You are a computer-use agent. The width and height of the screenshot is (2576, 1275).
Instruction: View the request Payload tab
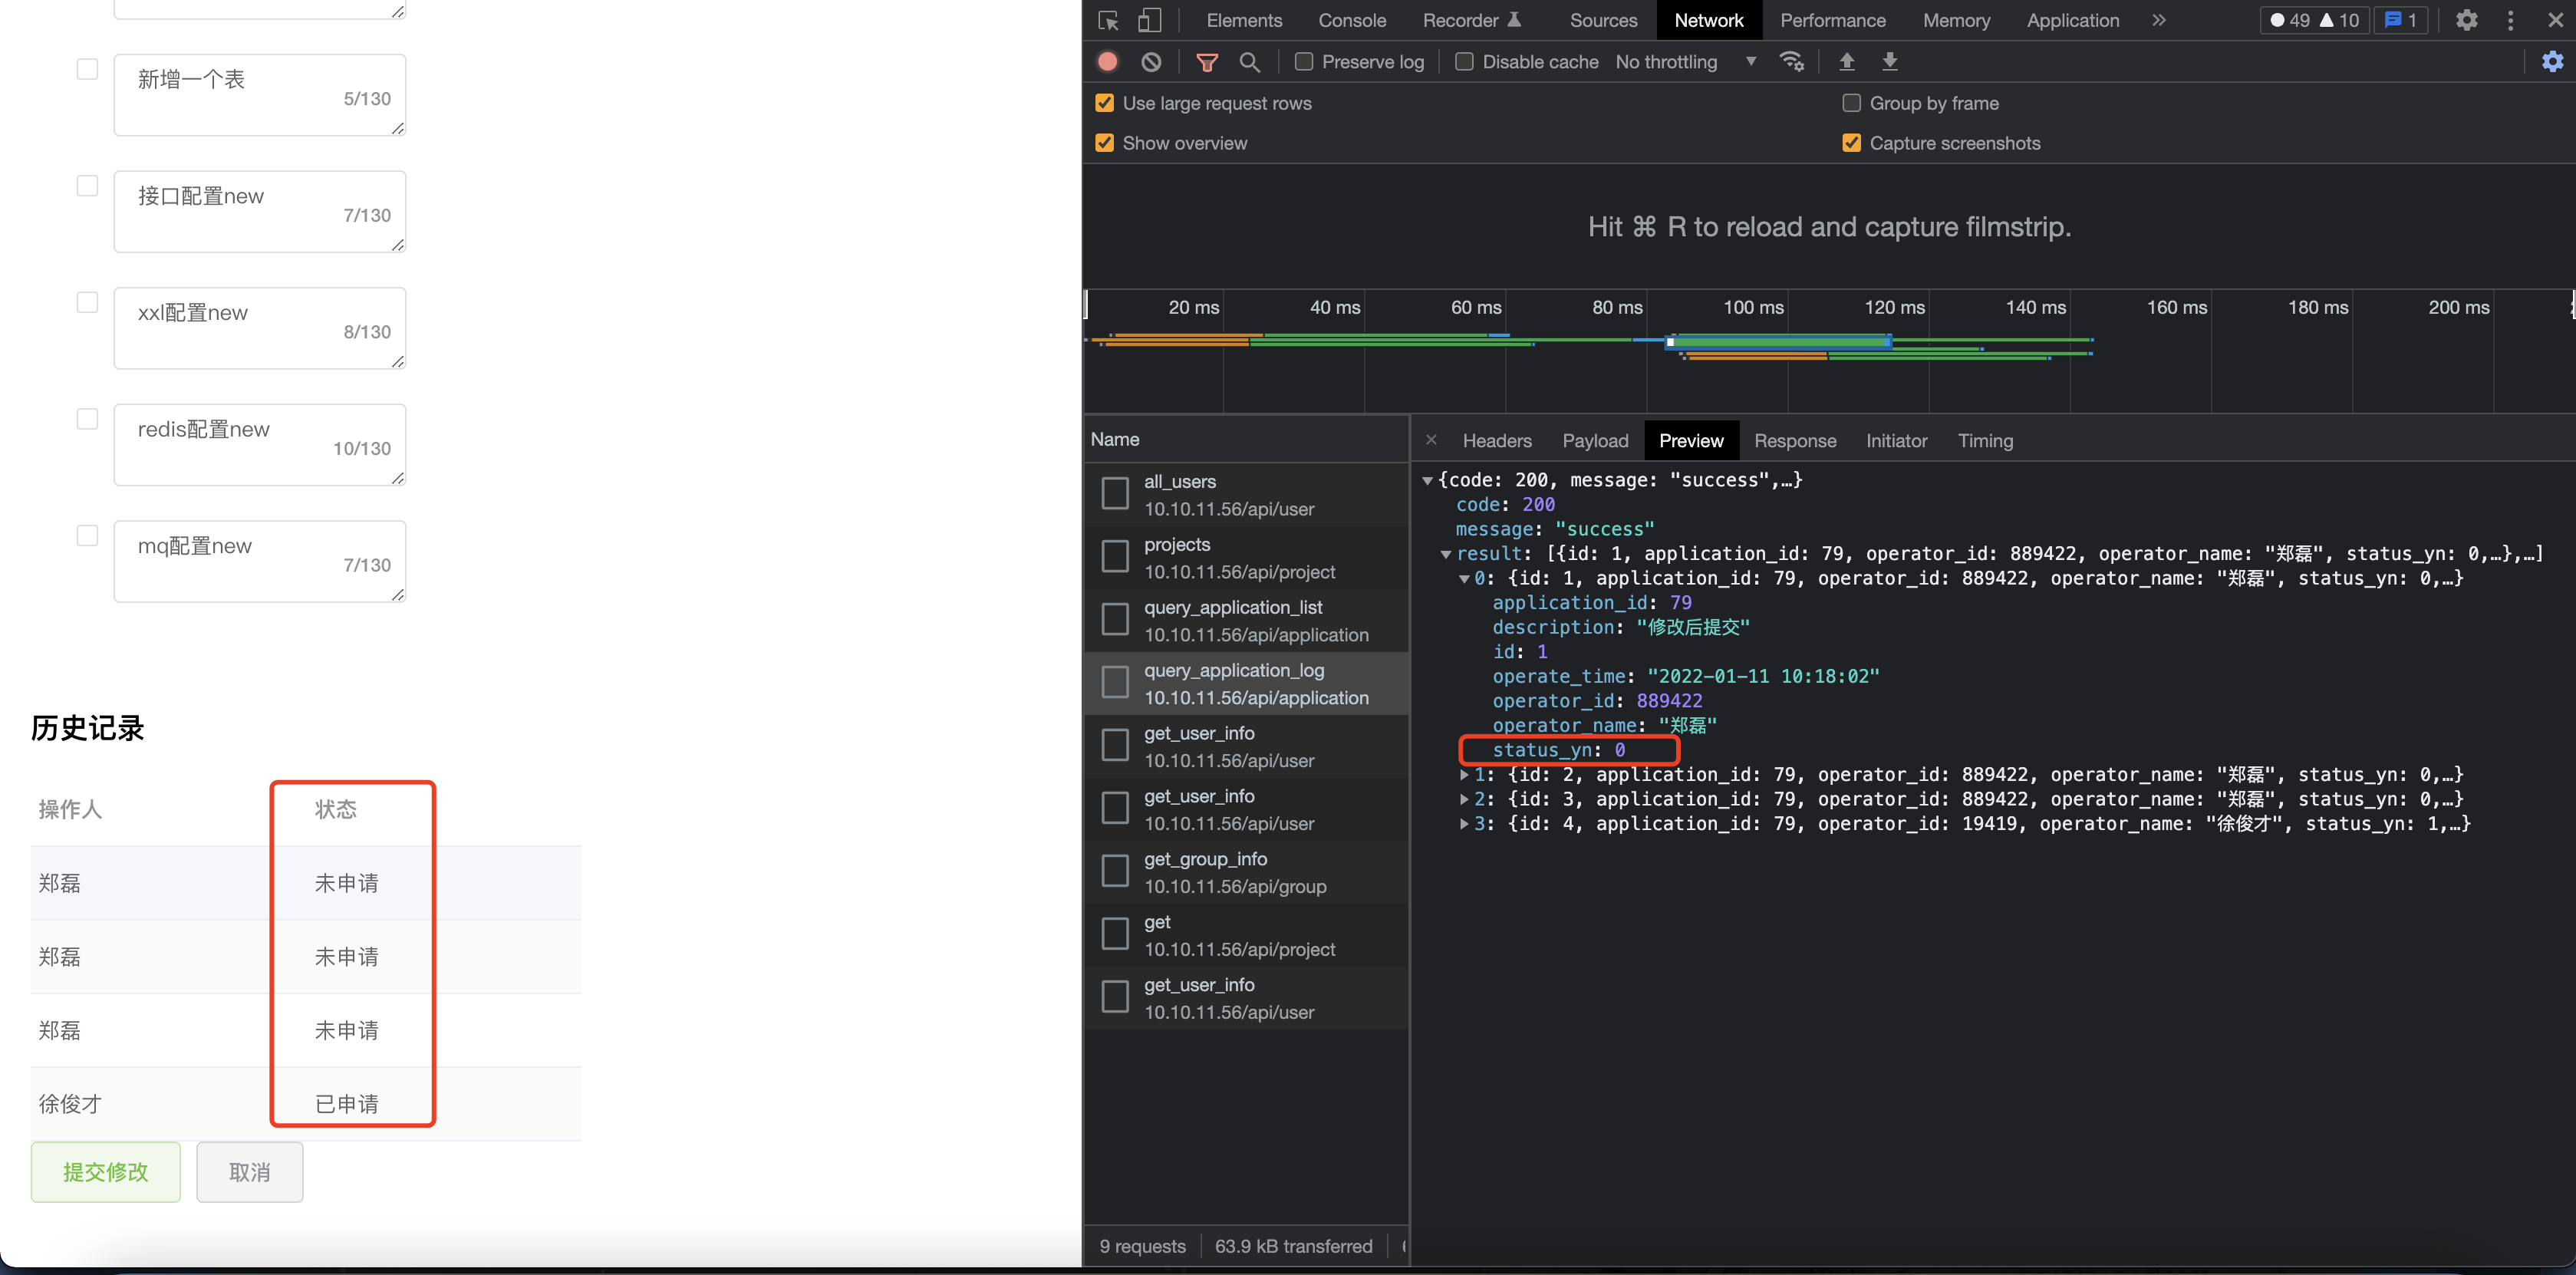coord(1595,441)
